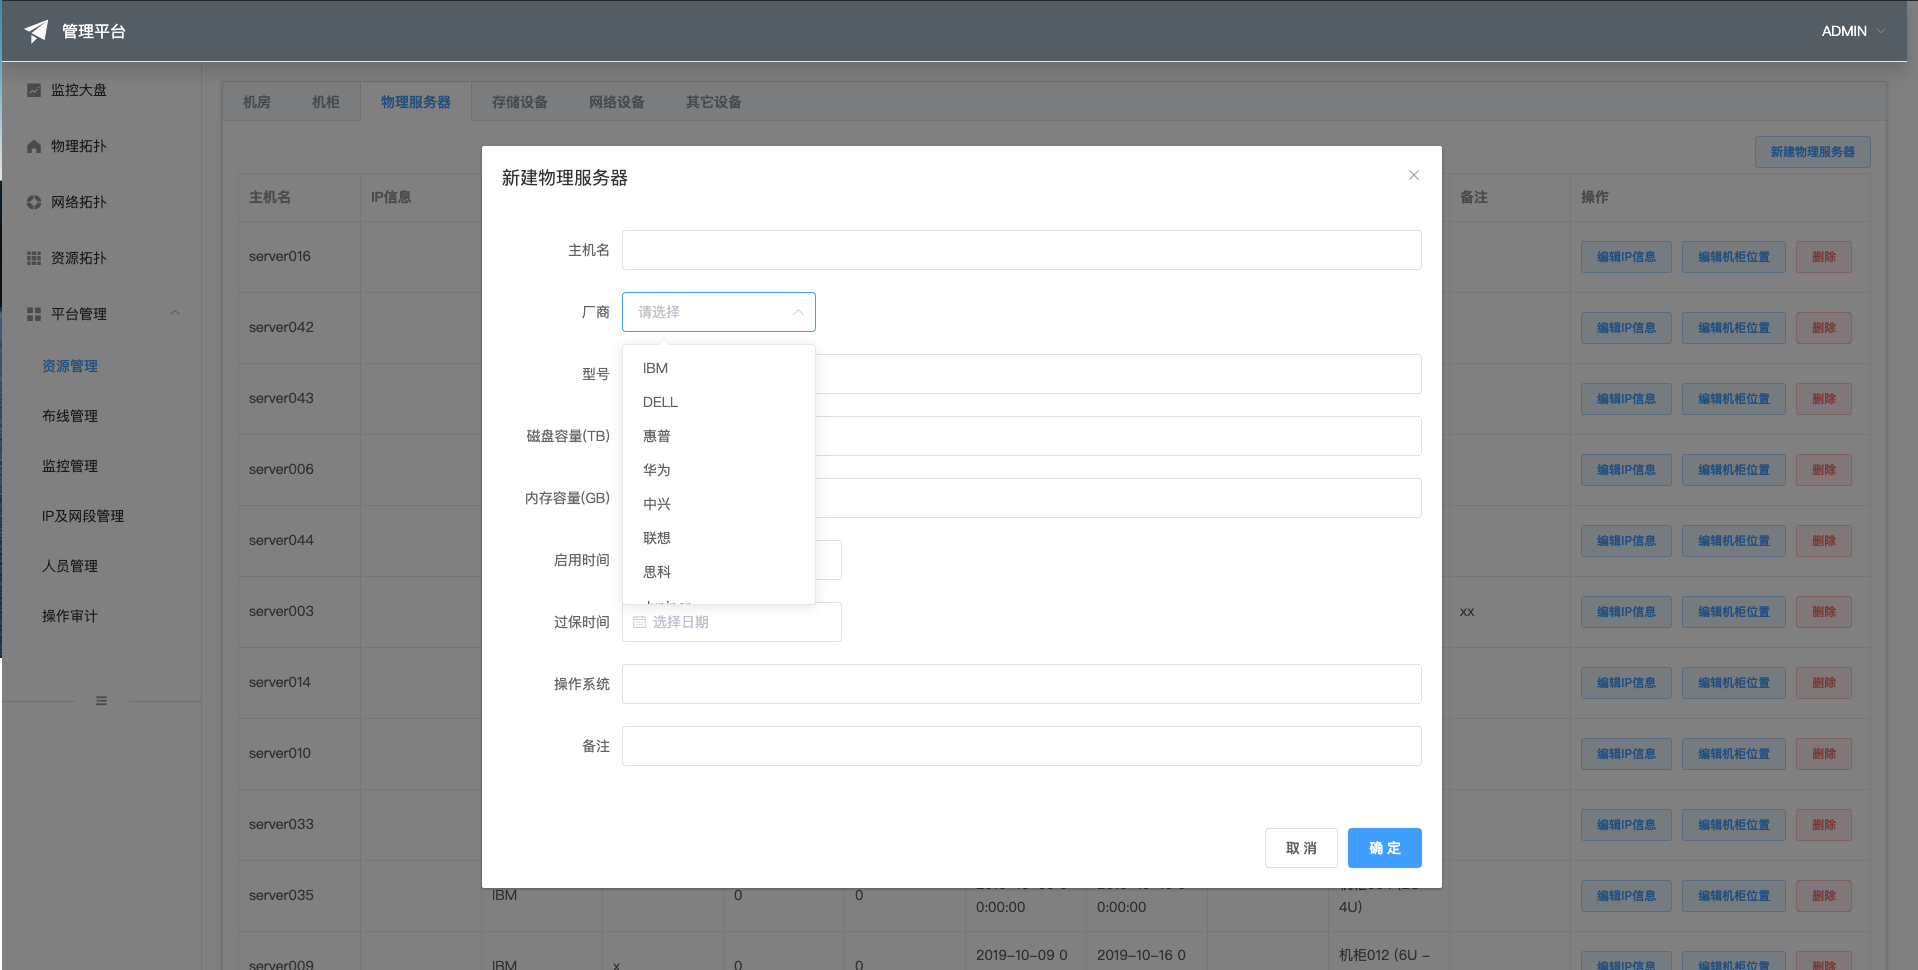
Task: Open the 存储设备 tab
Action: (520, 102)
